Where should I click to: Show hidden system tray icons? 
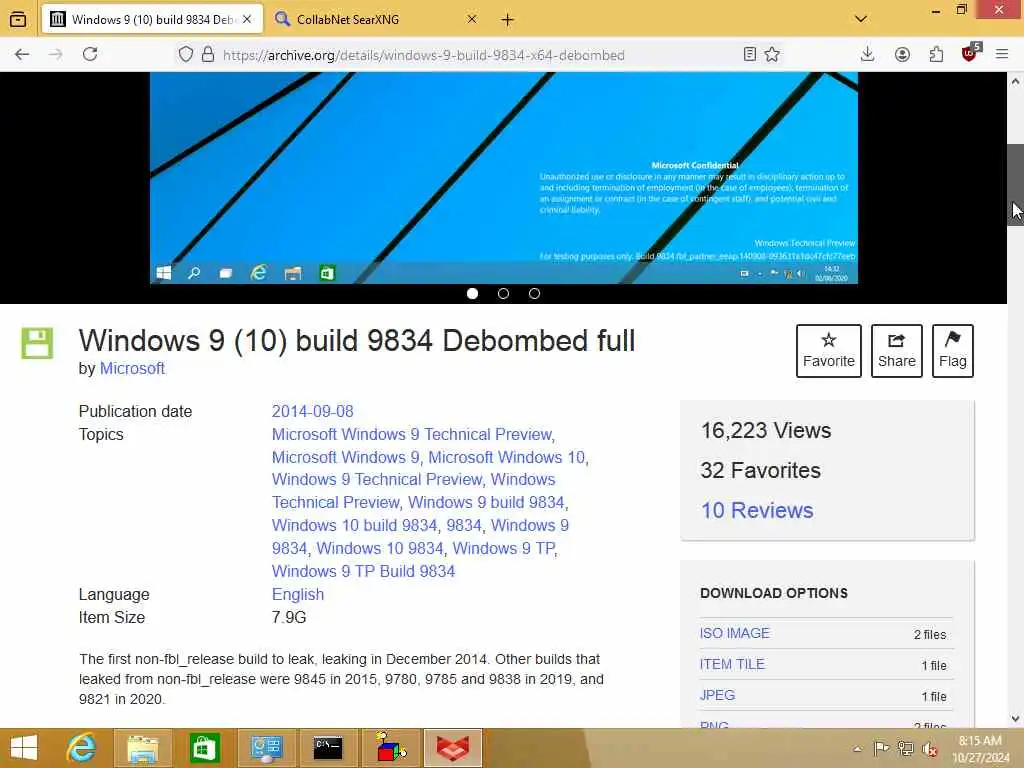click(x=857, y=749)
